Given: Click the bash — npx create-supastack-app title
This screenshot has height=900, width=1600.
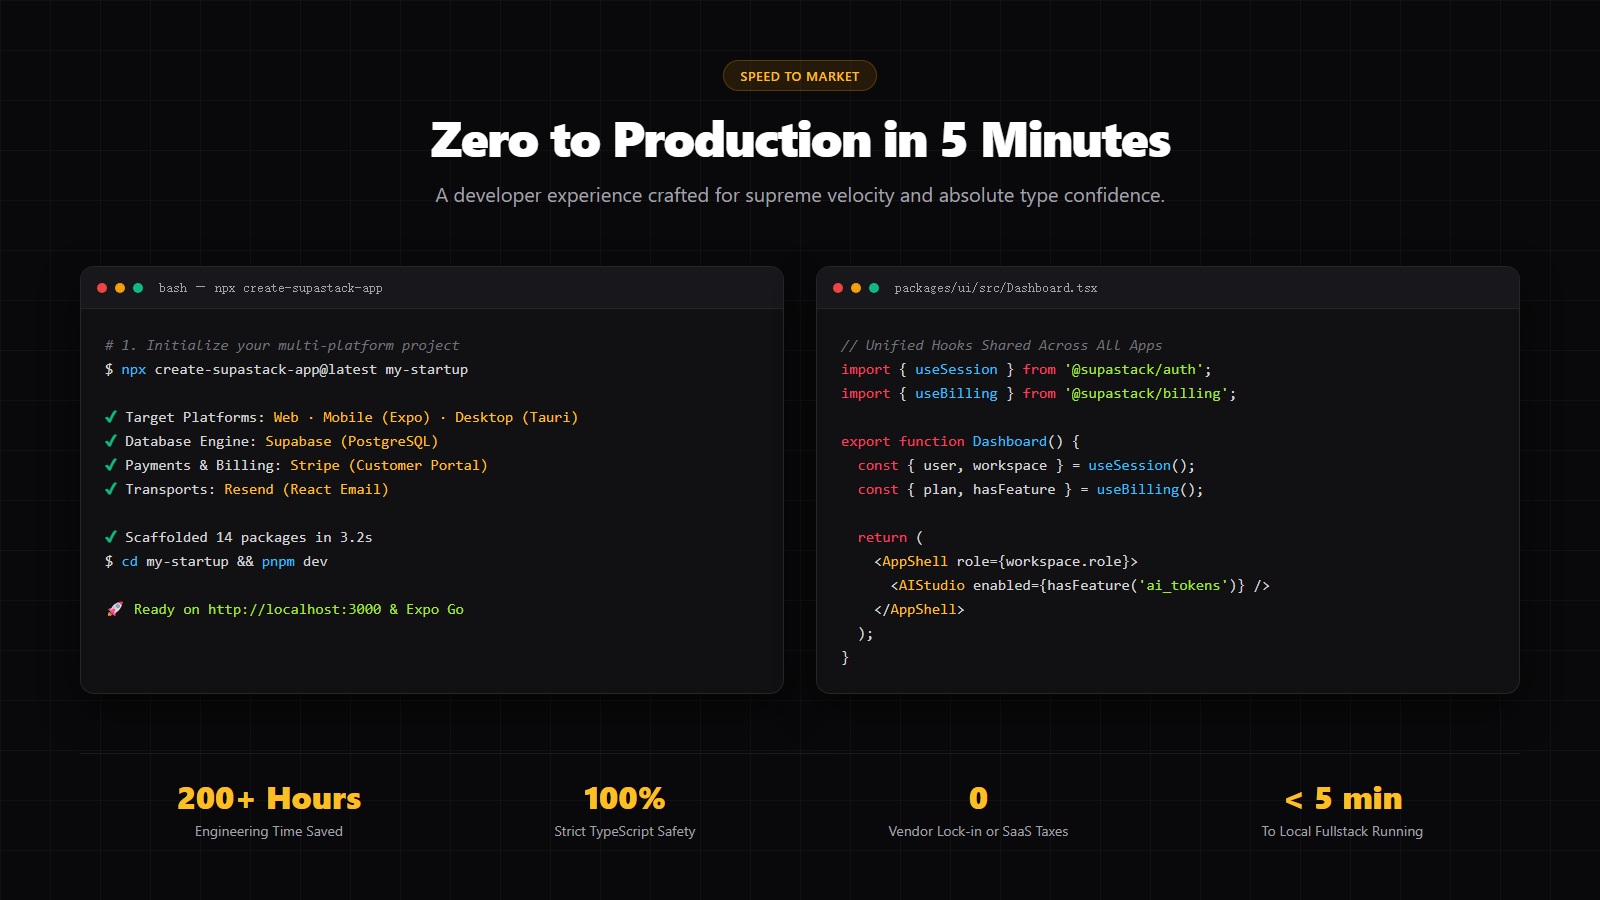Looking at the screenshot, I should click(x=270, y=288).
